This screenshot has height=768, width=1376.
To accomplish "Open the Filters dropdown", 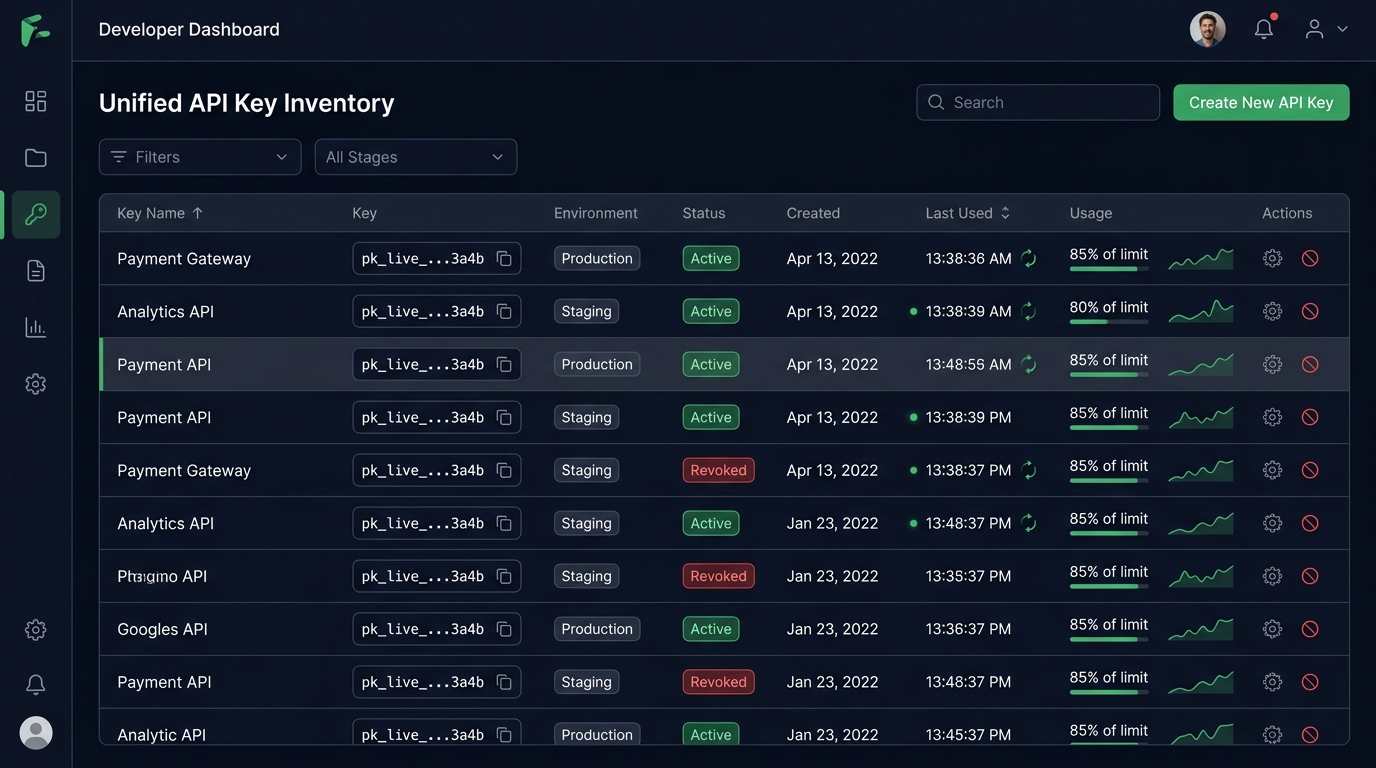I will click(x=200, y=157).
